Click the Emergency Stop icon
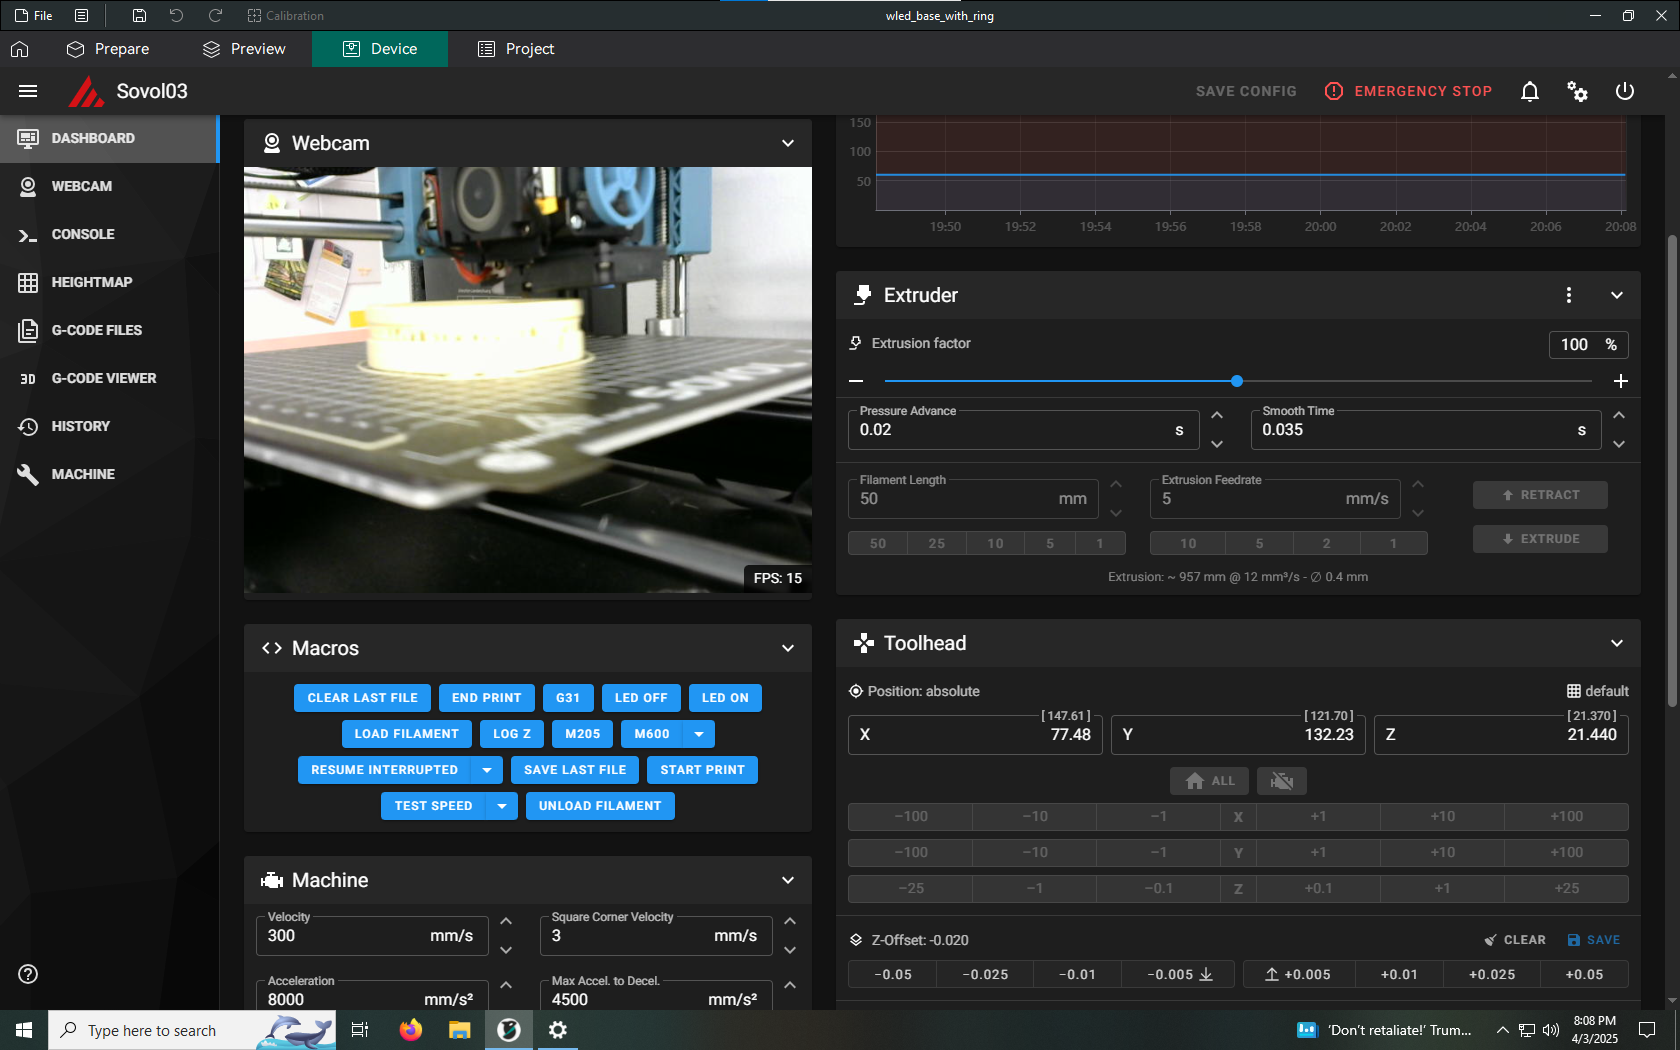Image resolution: width=1680 pixels, height=1050 pixels. coord(1334,91)
